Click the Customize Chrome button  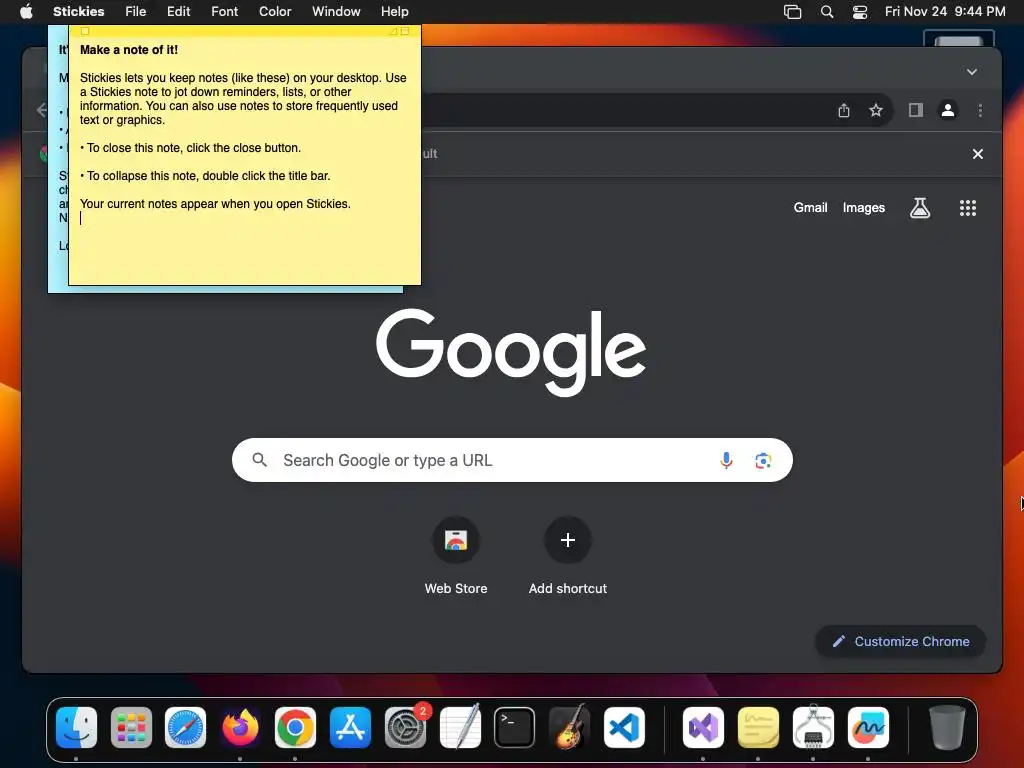[x=901, y=641]
